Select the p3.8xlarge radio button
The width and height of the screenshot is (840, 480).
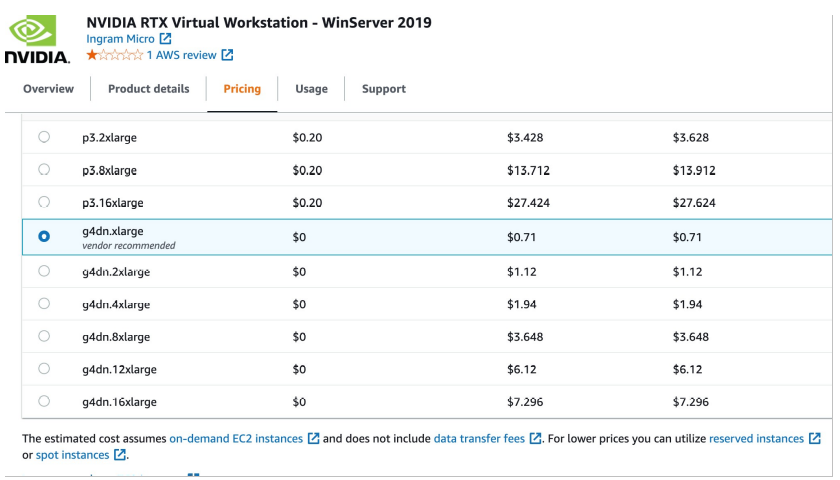[x=44, y=169]
